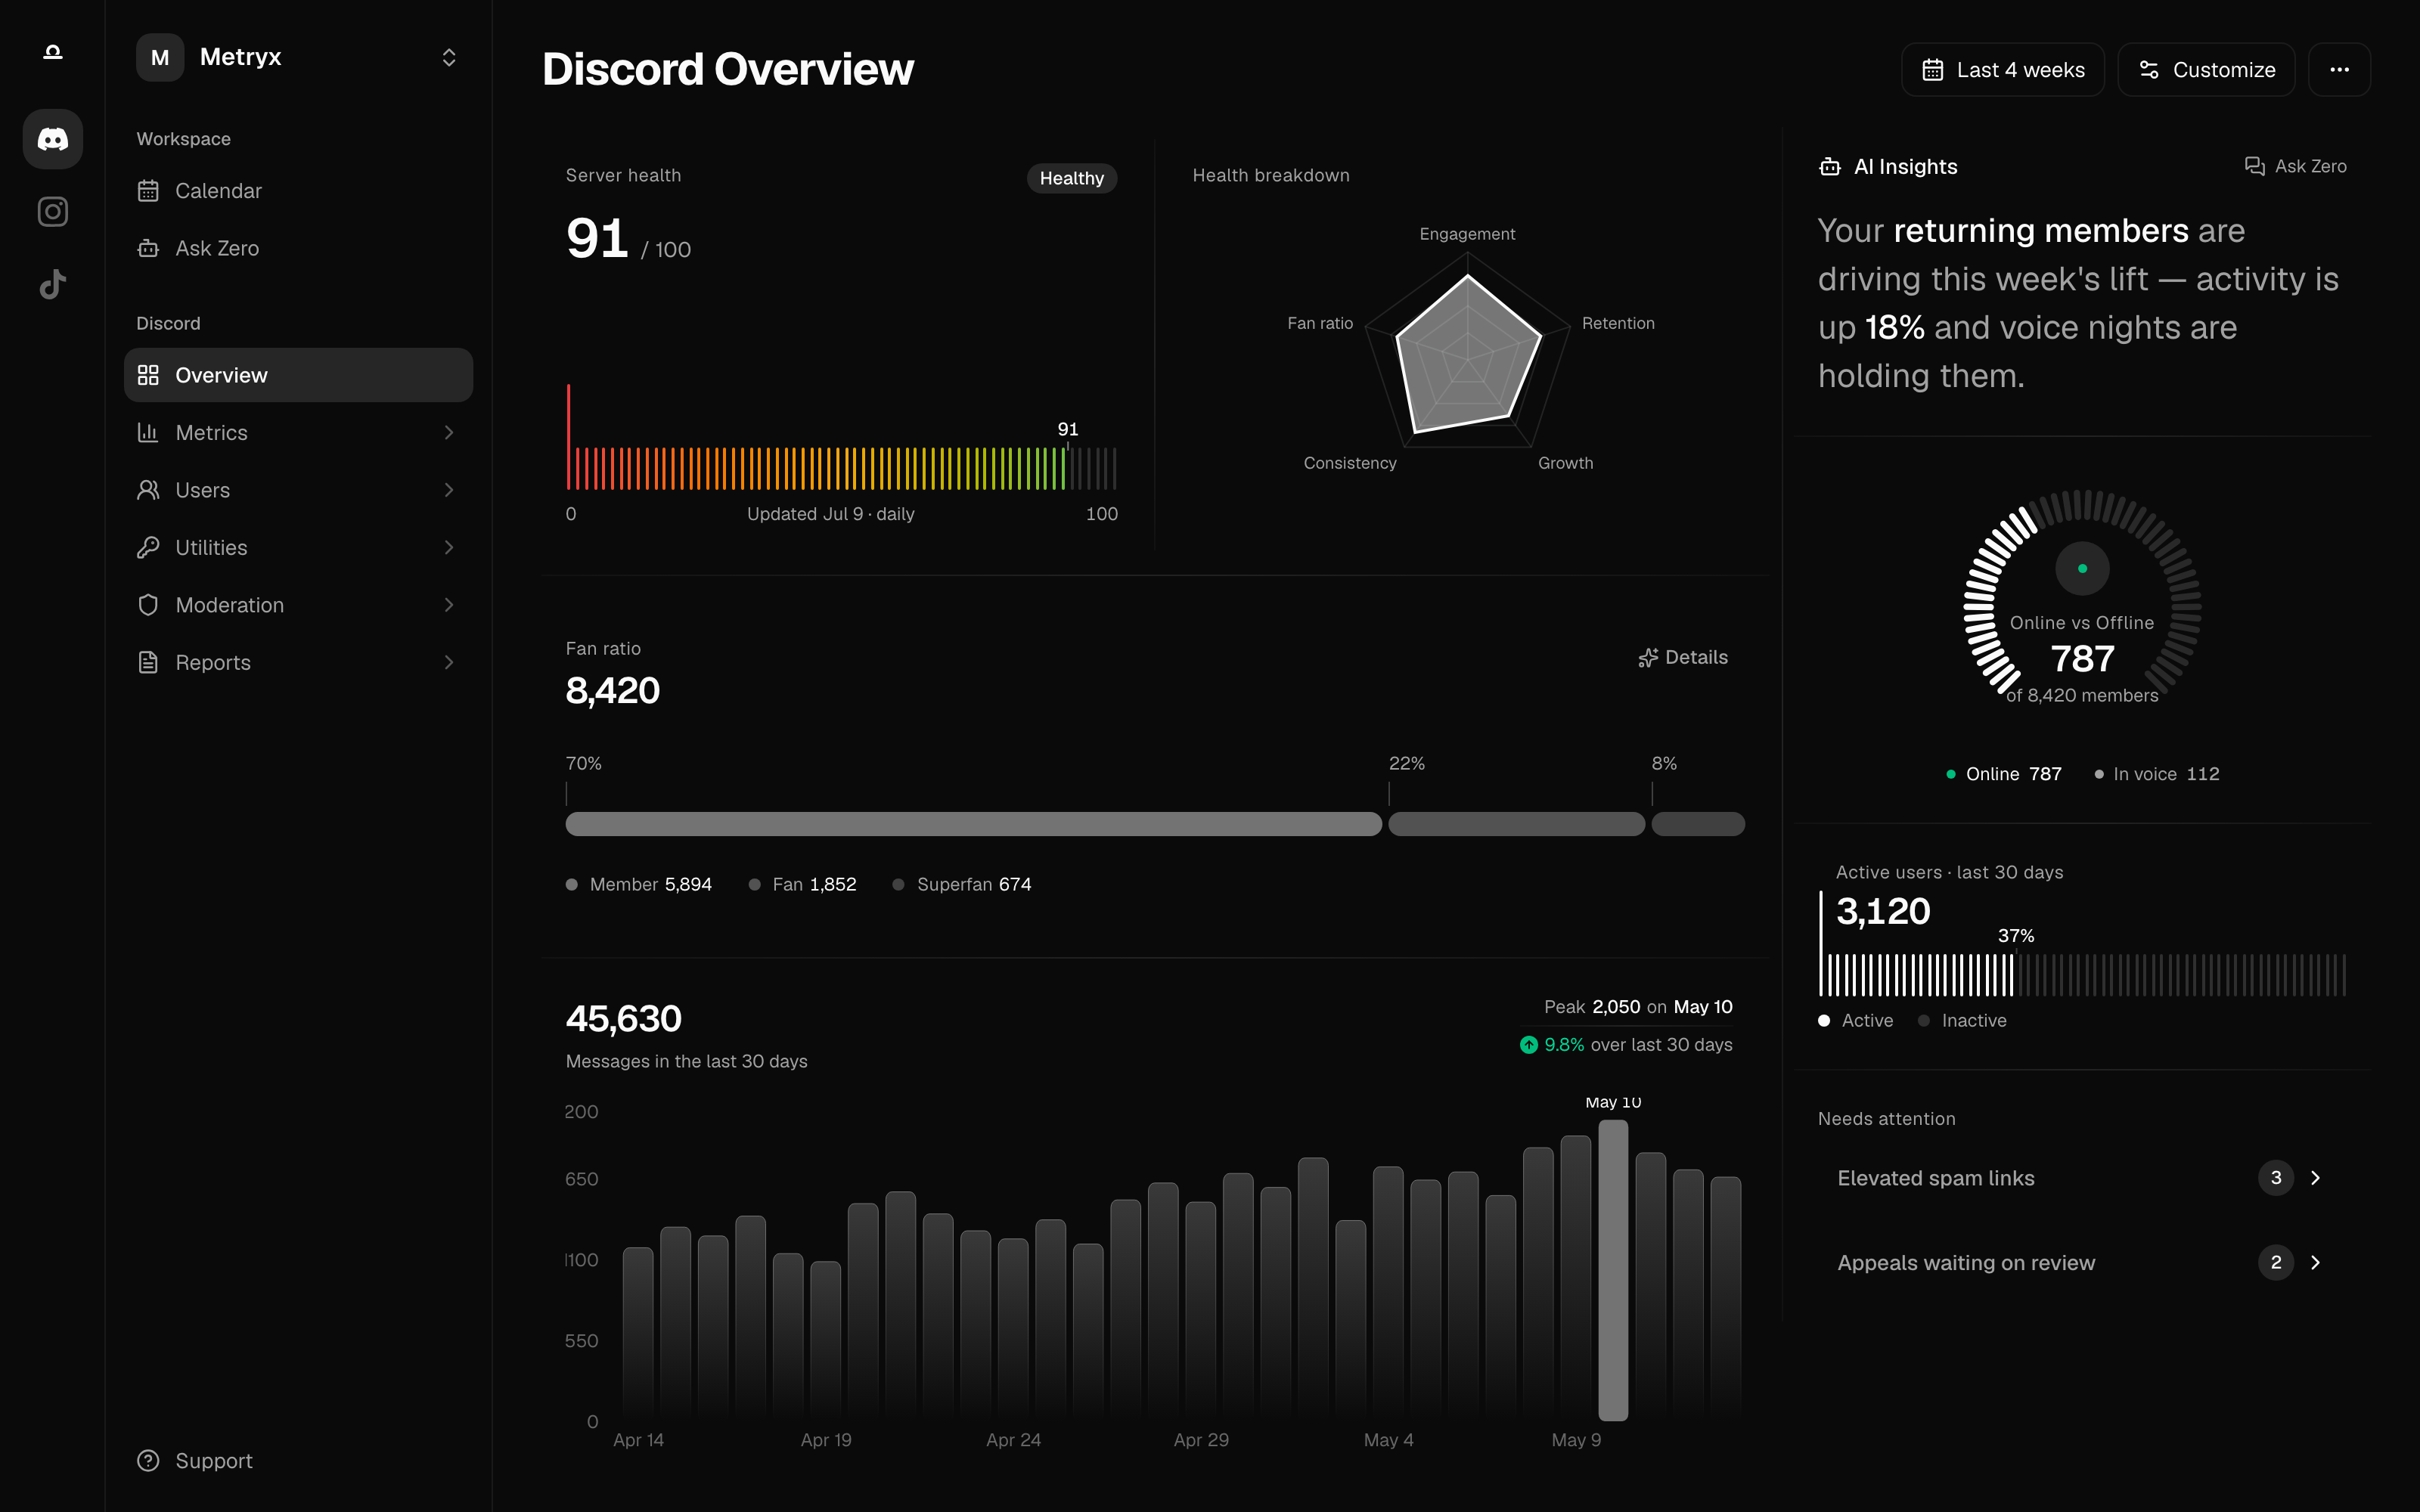This screenshot has height=1512, width=2420.
Task: Click the Online vs Offline radial gauge center dot
Action: coord(2082,569)
